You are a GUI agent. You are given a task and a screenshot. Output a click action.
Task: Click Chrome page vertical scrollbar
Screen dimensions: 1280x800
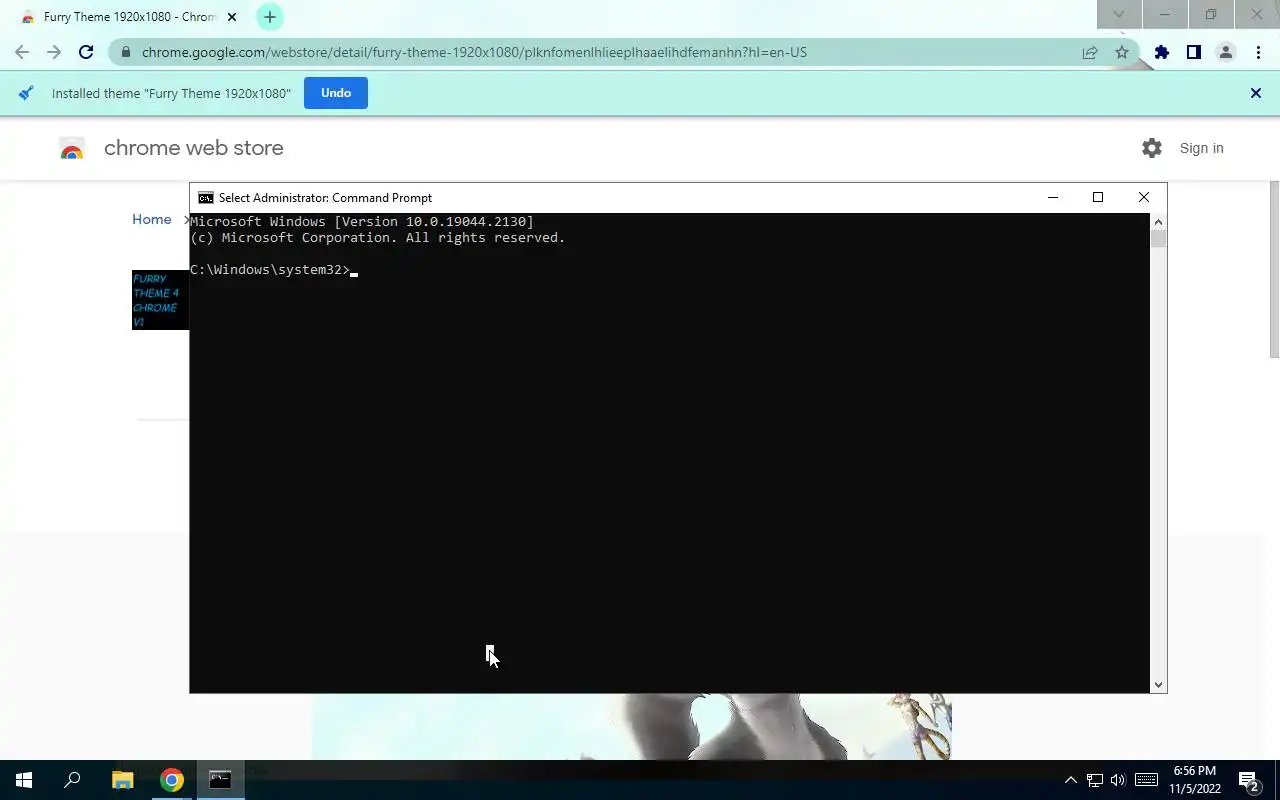pyautogui.click(x=1274, y=268)
